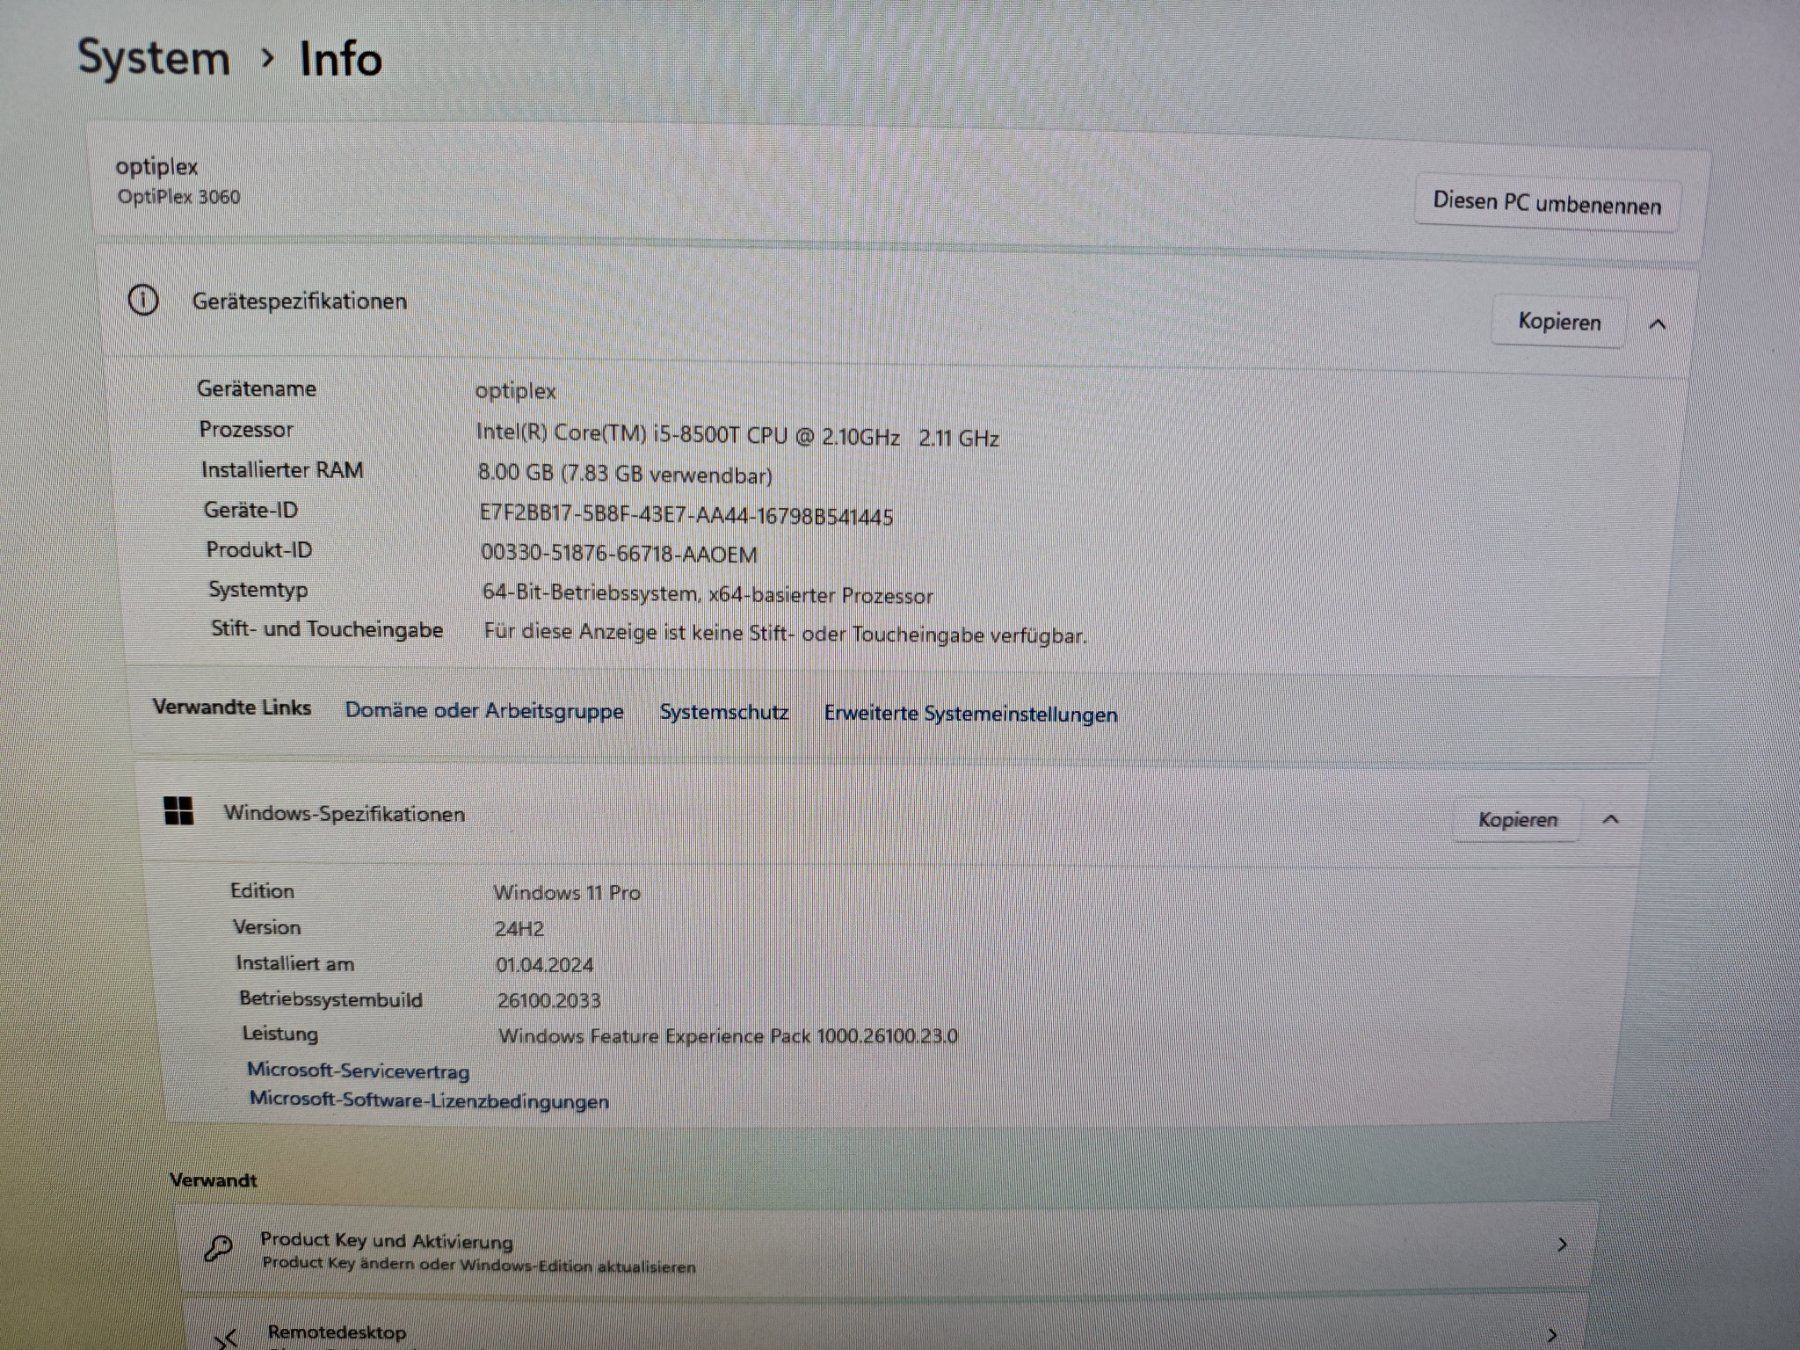Select the install date 01.04.2024
This screenshot has width=1800, height=1350.
(544, 965)
